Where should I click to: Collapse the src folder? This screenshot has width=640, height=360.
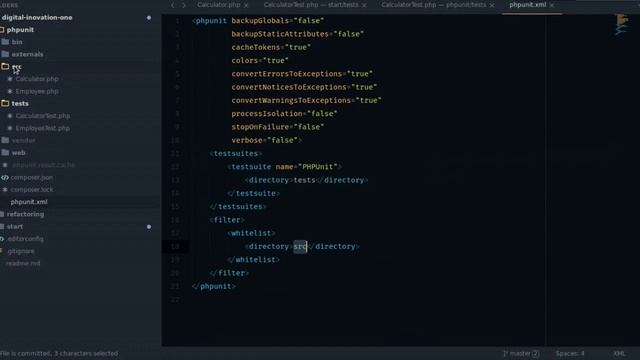[x=17, y=67]
